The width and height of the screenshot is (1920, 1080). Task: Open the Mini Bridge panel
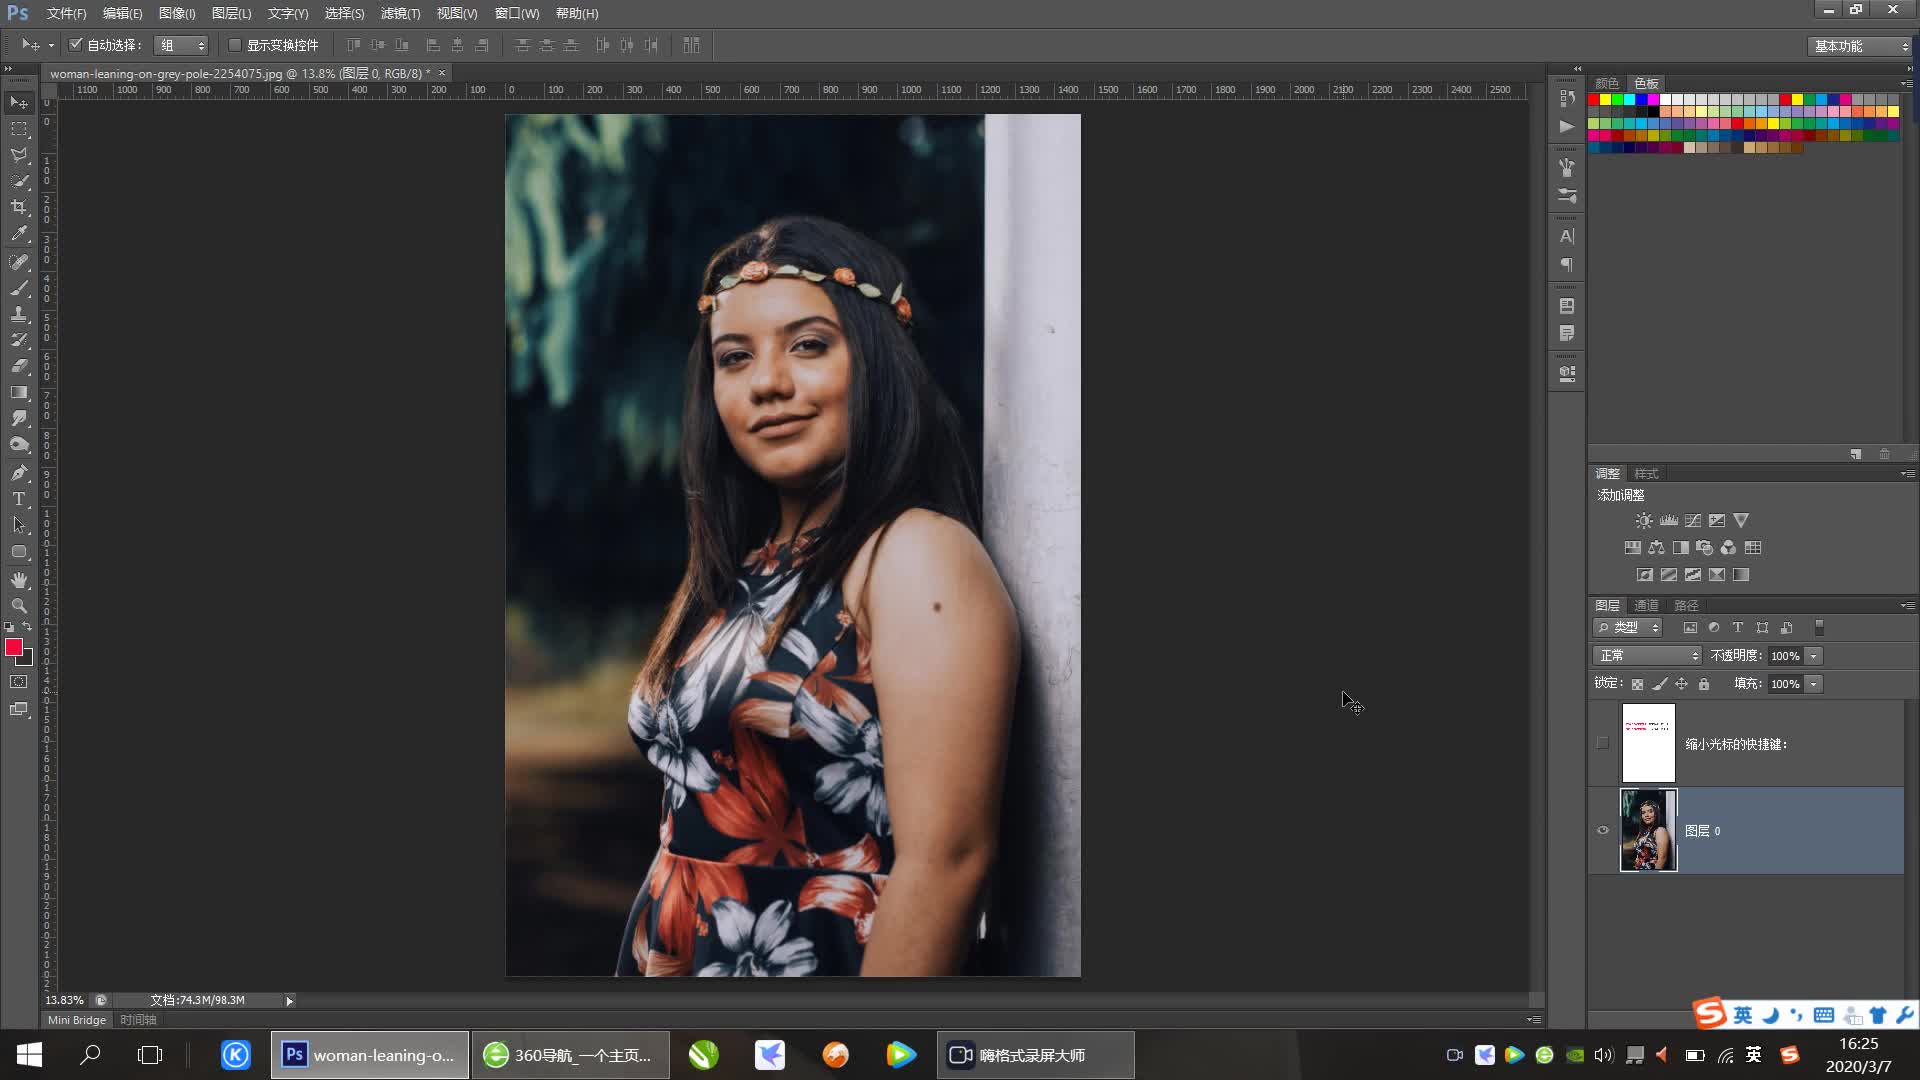pos(77,1020)
